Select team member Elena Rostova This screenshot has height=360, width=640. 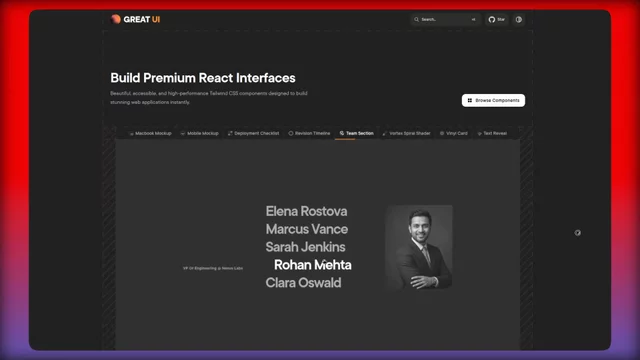[306, 211]
